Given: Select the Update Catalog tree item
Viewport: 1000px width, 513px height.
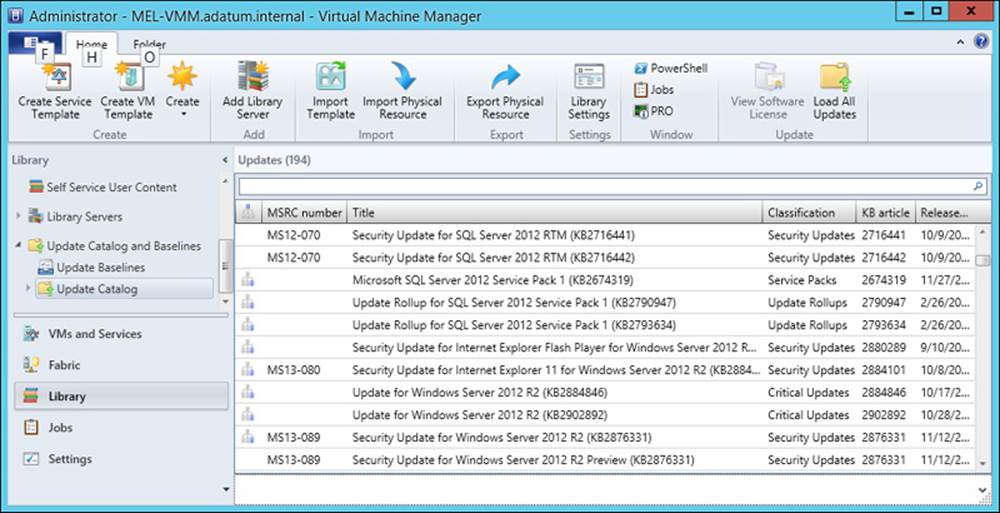Looking at the screenshot, I should click(x=124, y=289).
